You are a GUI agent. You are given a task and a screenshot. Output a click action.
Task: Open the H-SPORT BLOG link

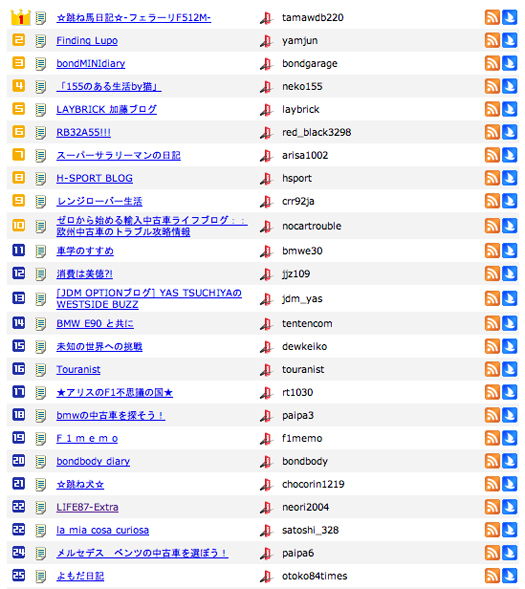95,178
